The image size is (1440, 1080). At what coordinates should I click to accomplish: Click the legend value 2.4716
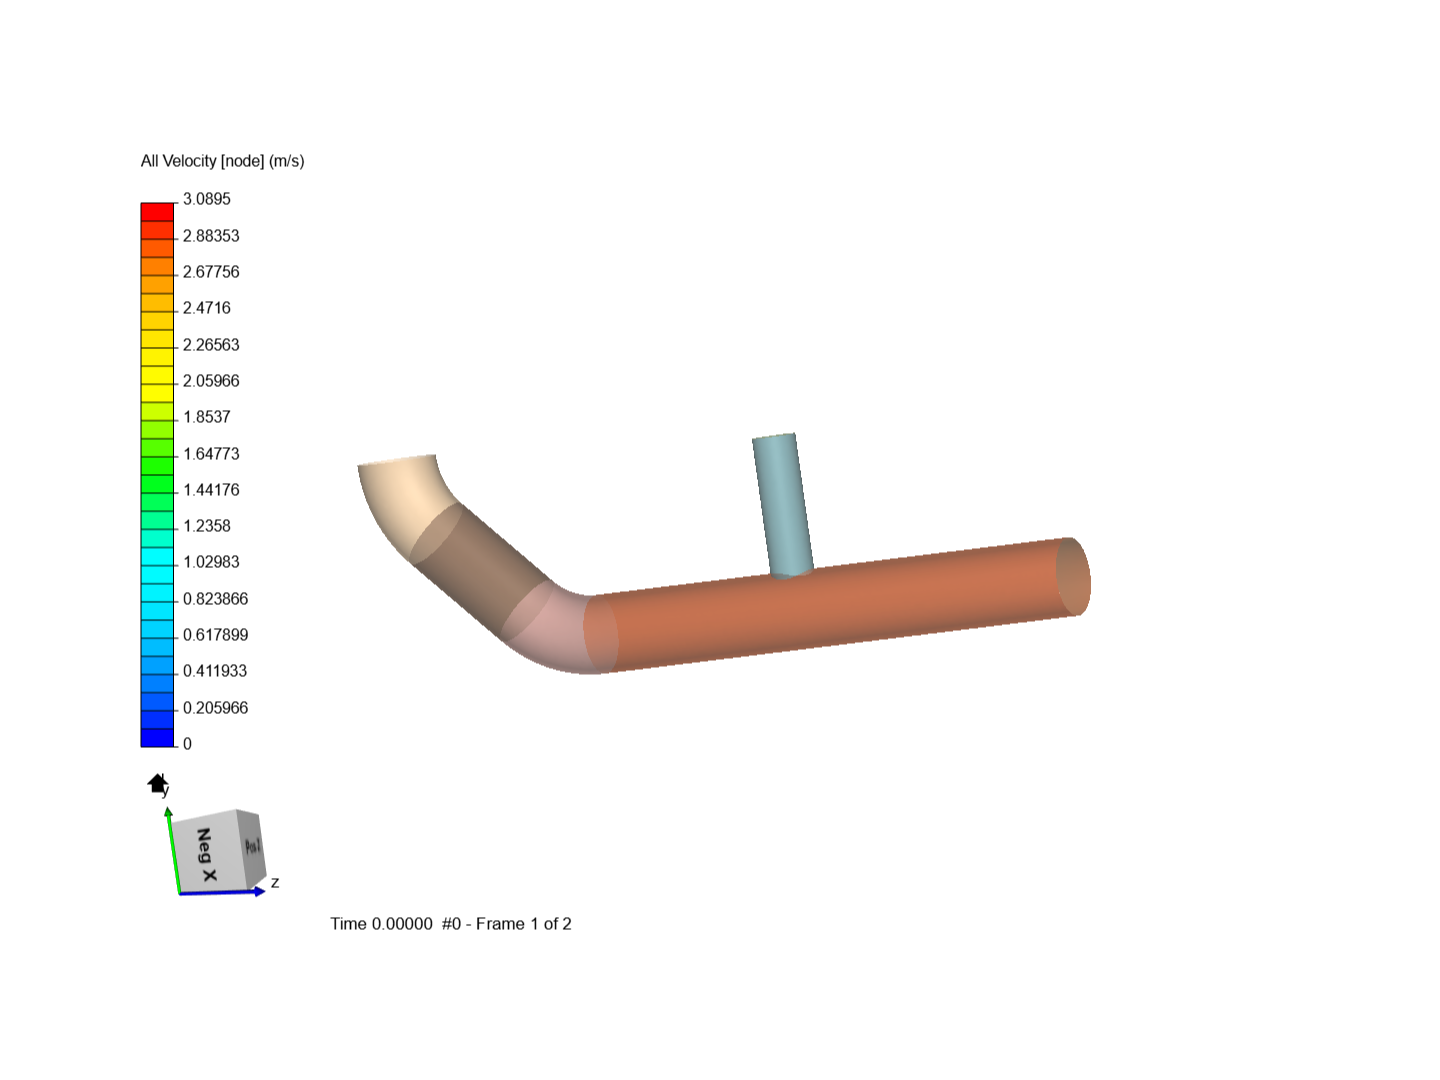[207, 308]
